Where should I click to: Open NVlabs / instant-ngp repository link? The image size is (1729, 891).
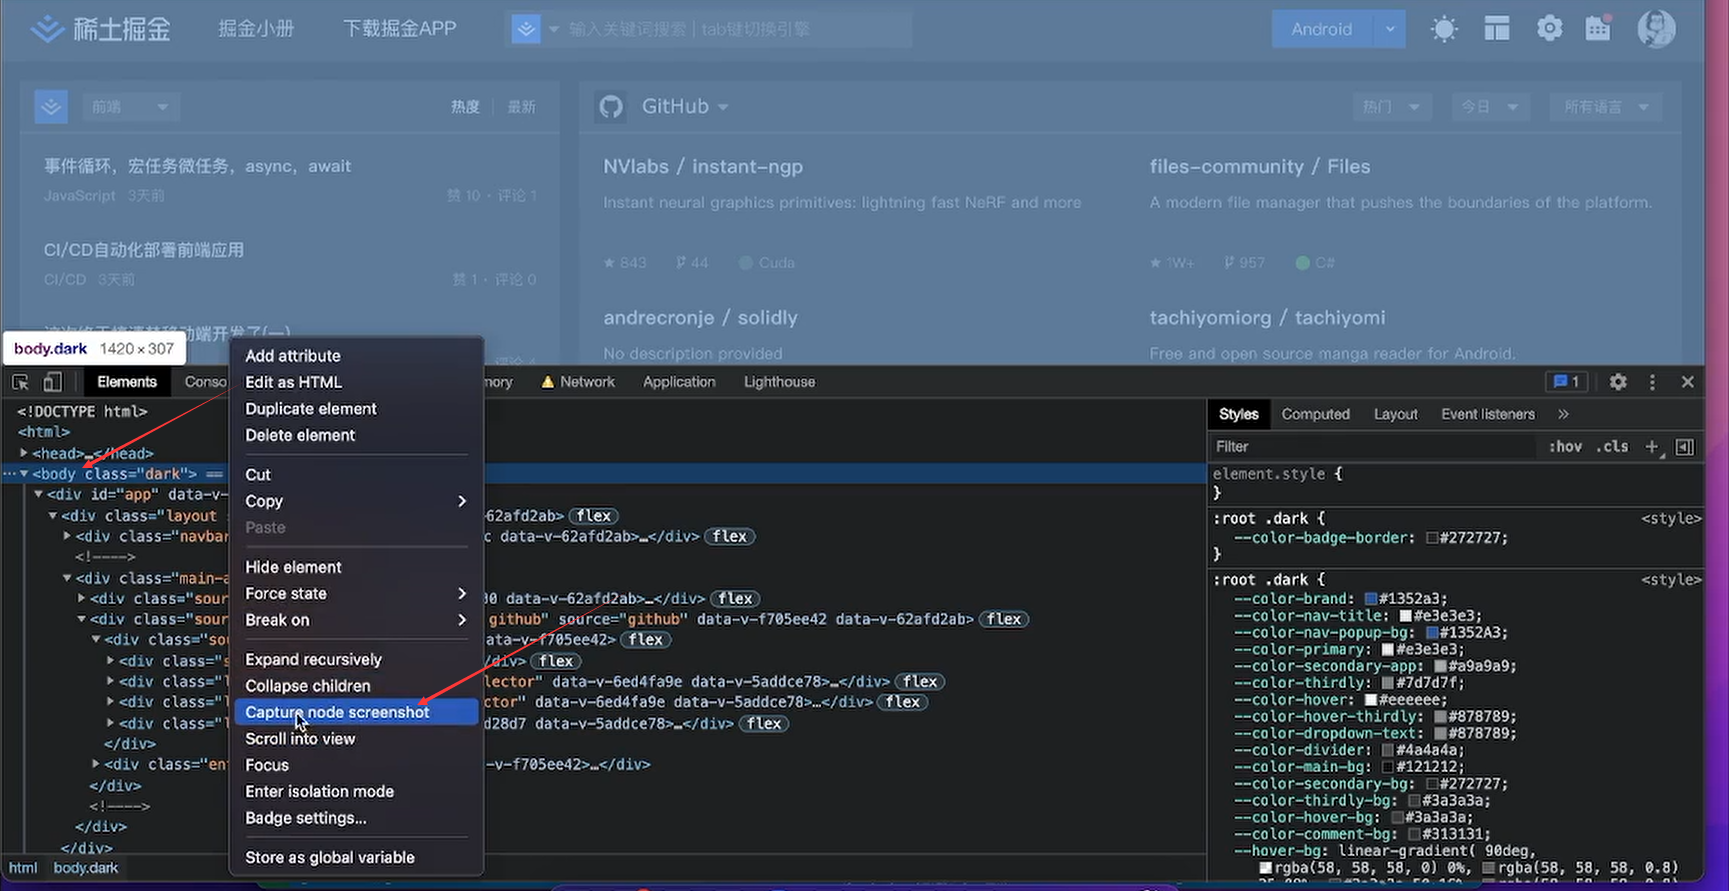point(703,167)
